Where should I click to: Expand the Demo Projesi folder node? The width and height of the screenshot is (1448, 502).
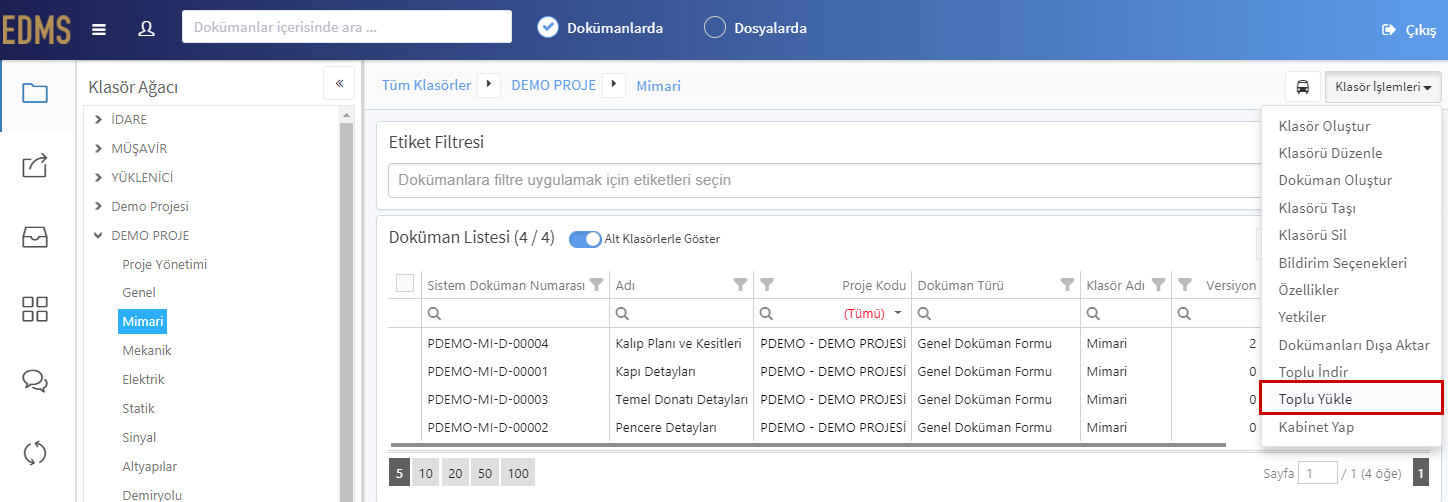[98, 207]
